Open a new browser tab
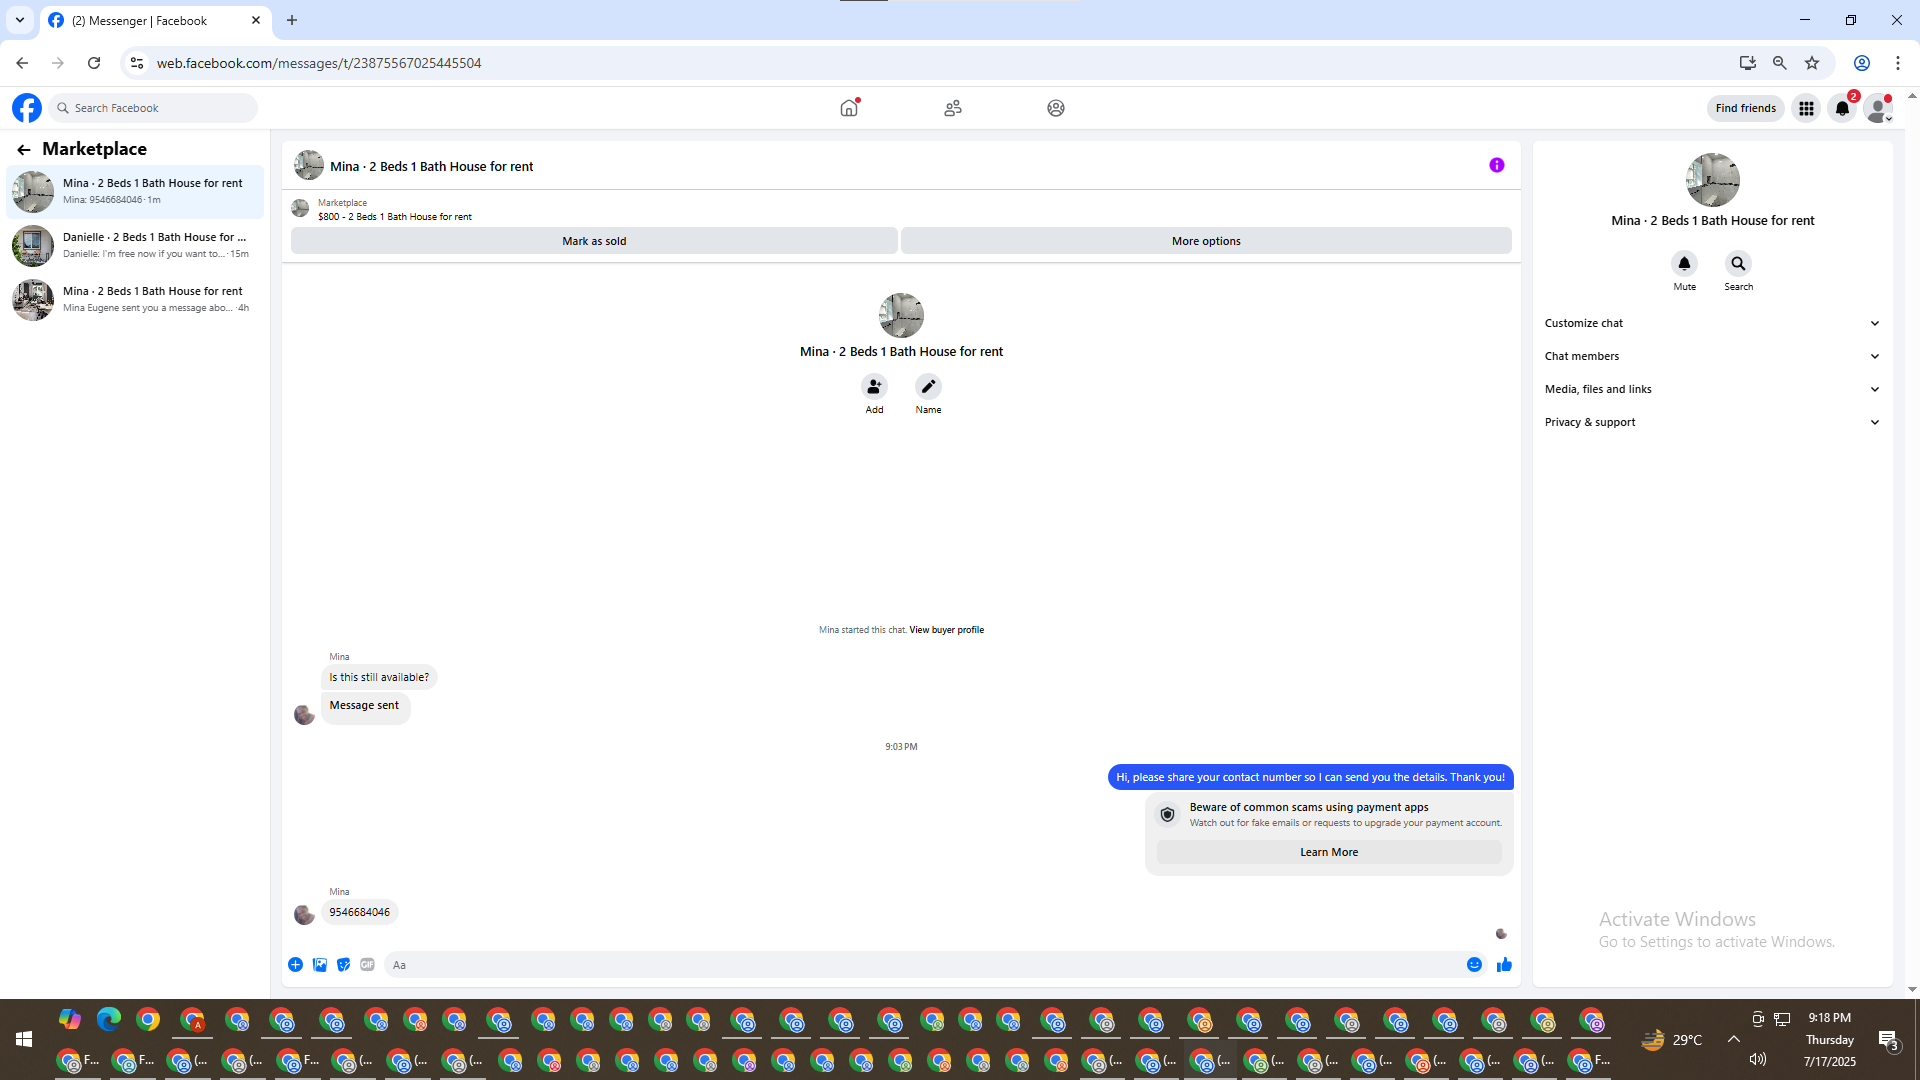1920x1080 pixels. (292, 20)
